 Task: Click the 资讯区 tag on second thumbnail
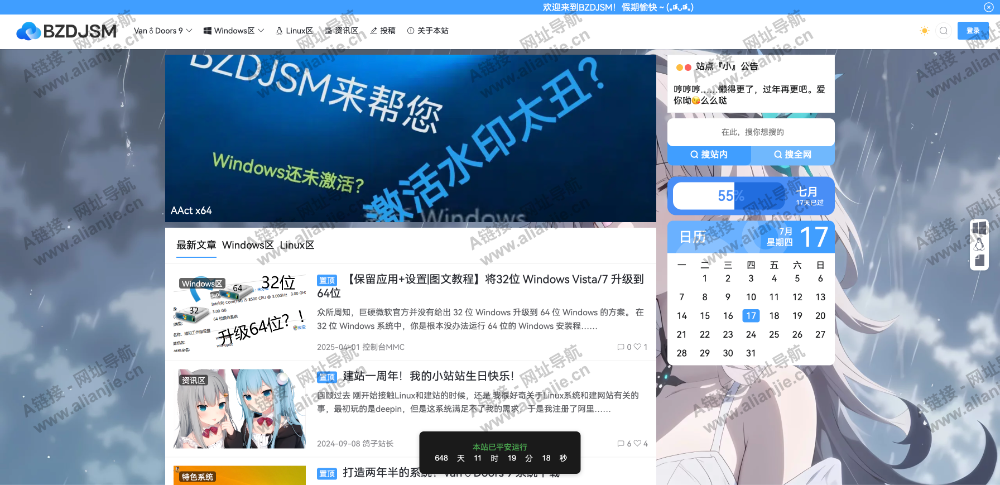click(194, 380)
